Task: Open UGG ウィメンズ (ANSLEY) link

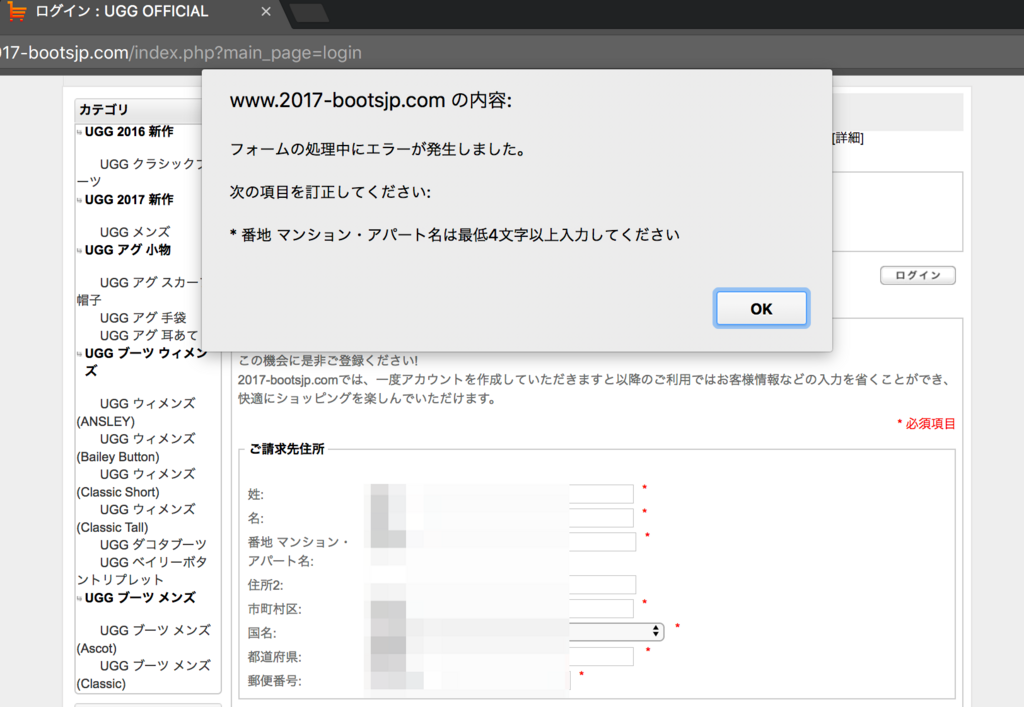Action: click(x=136, y=412)
